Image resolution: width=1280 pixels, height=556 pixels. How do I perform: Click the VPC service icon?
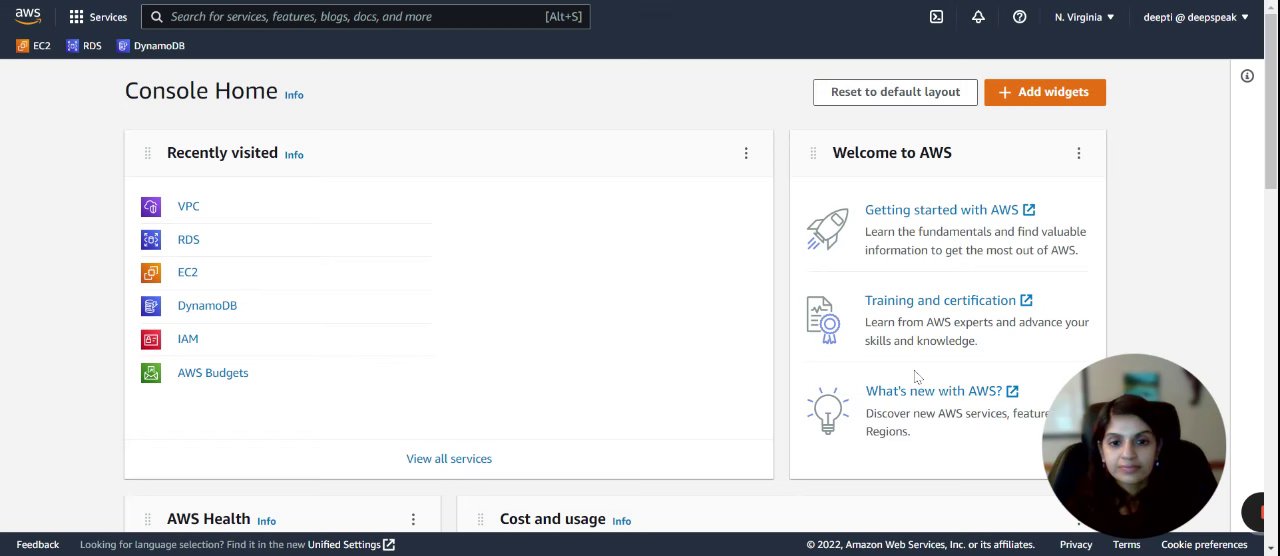[x=151, y=207]
